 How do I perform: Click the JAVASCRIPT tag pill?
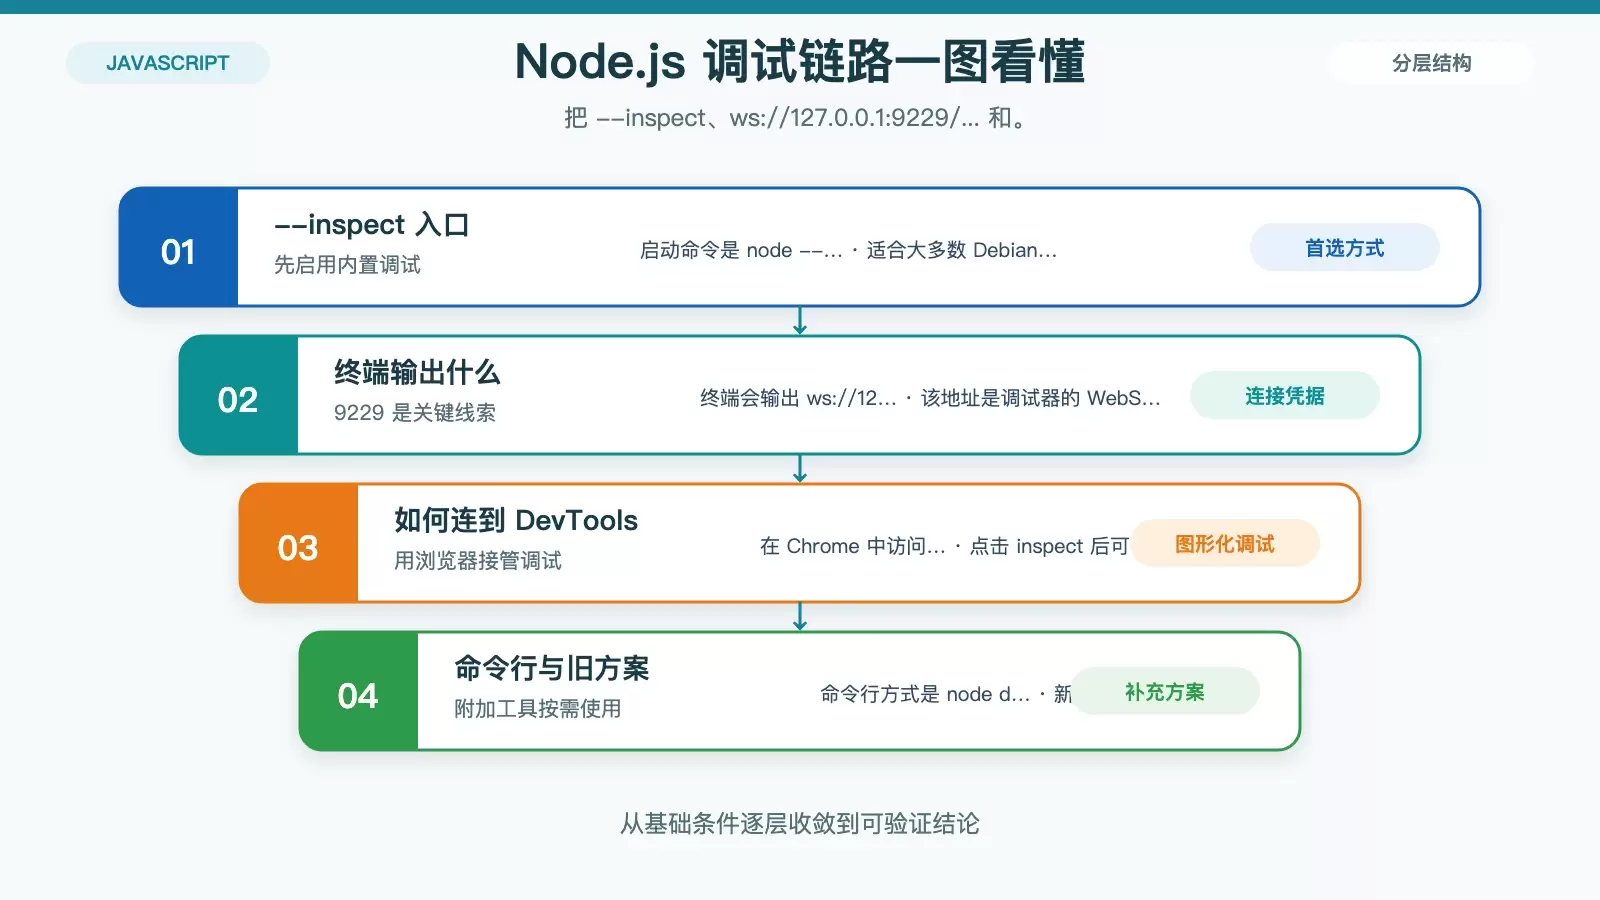(x=168, y=63)
